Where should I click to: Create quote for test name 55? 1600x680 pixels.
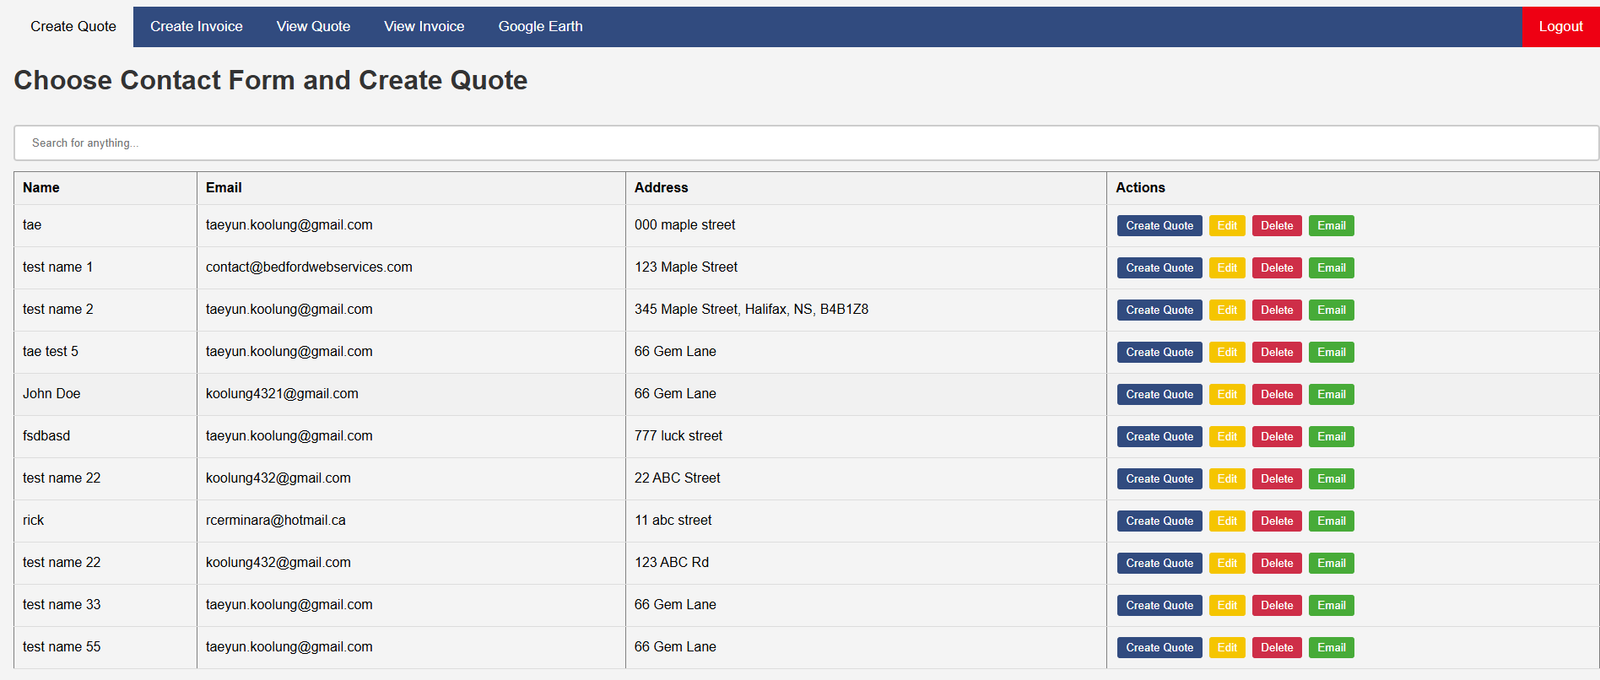pos(1159,648)
